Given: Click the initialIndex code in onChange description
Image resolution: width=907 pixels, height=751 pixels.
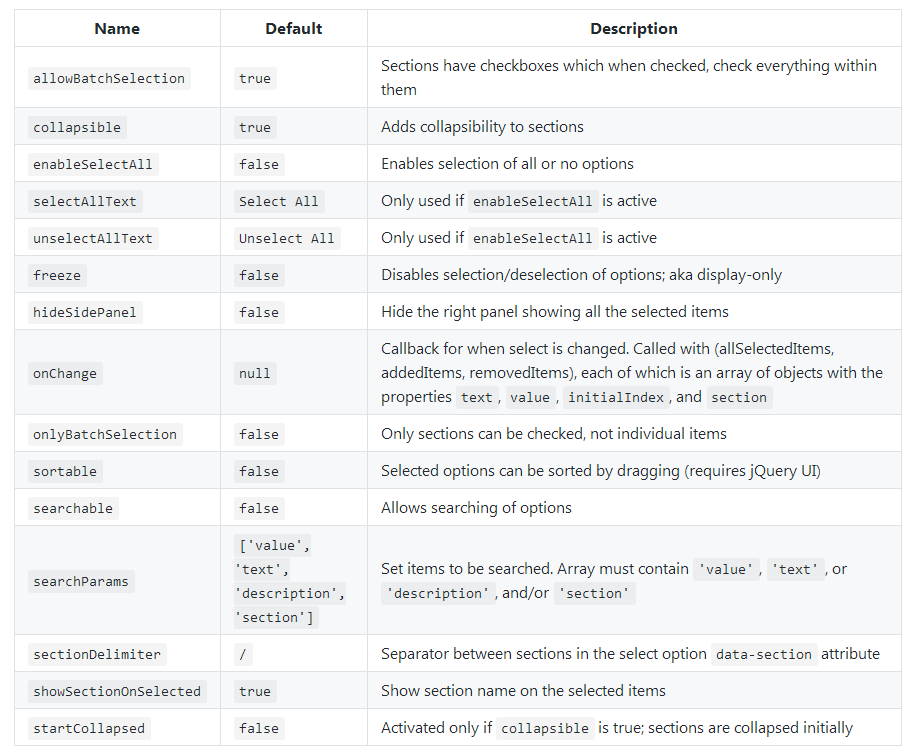Looking at the screenshot, I should coord(615,397).
